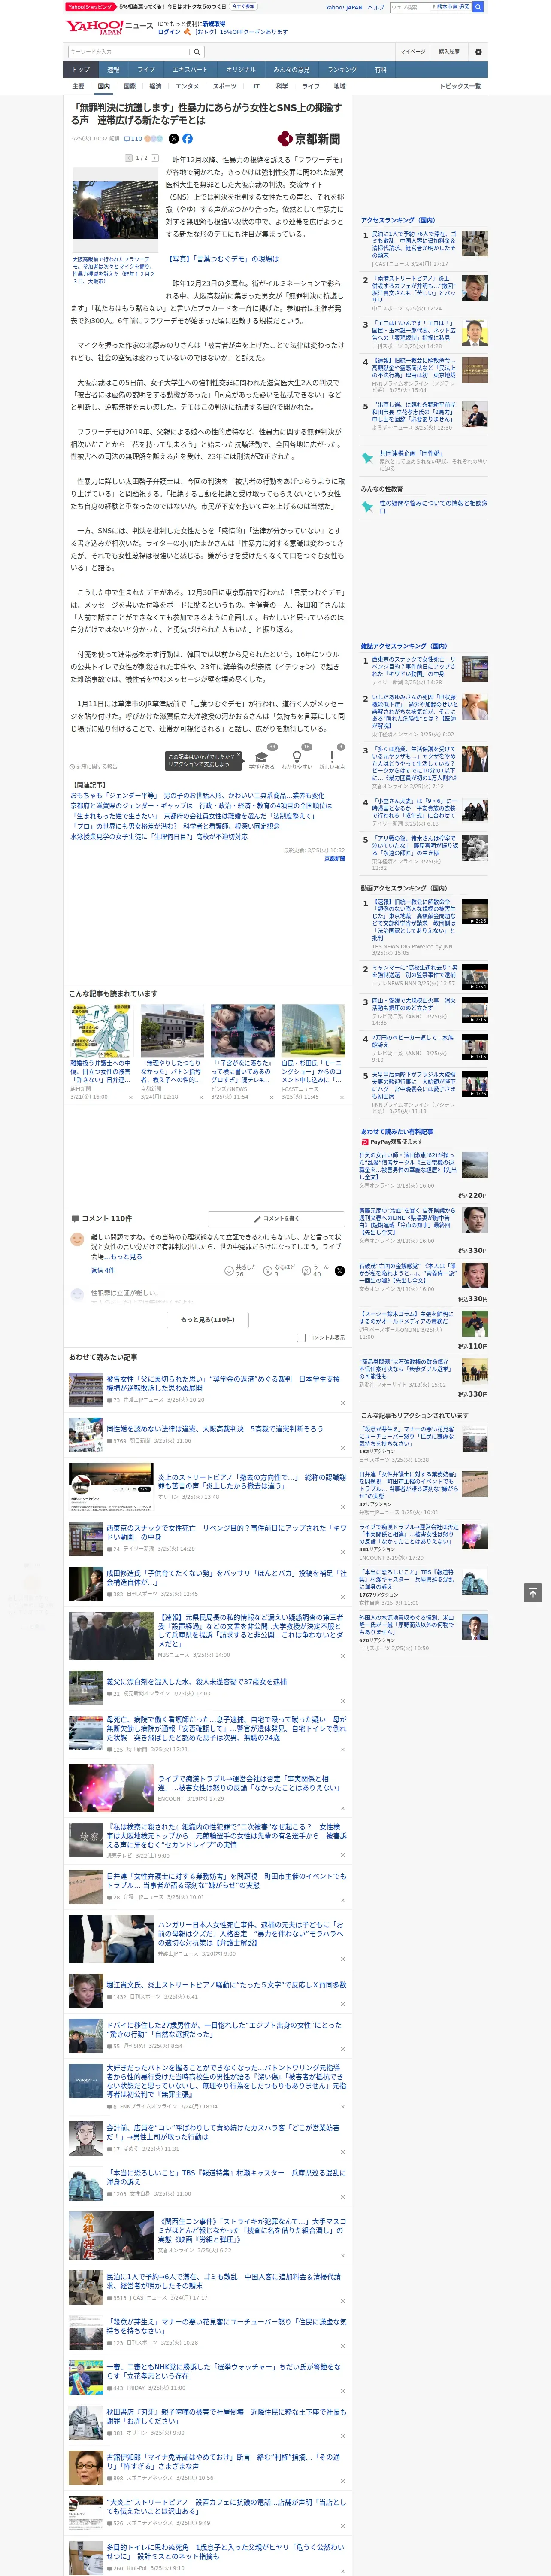Open the ランキング tab
The image size is (551, 2576).
(342, 70)
